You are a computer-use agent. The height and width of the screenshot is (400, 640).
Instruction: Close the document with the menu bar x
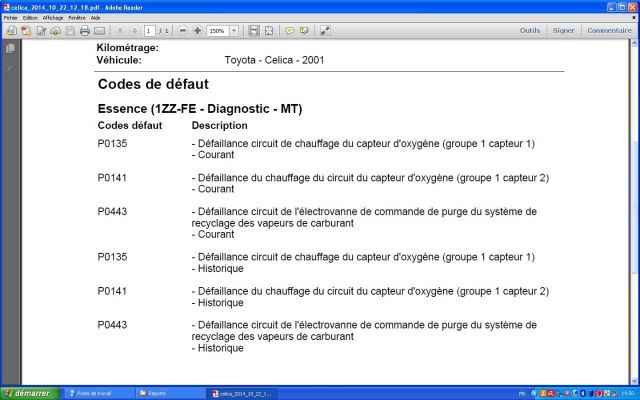click(x=634, y=18)
